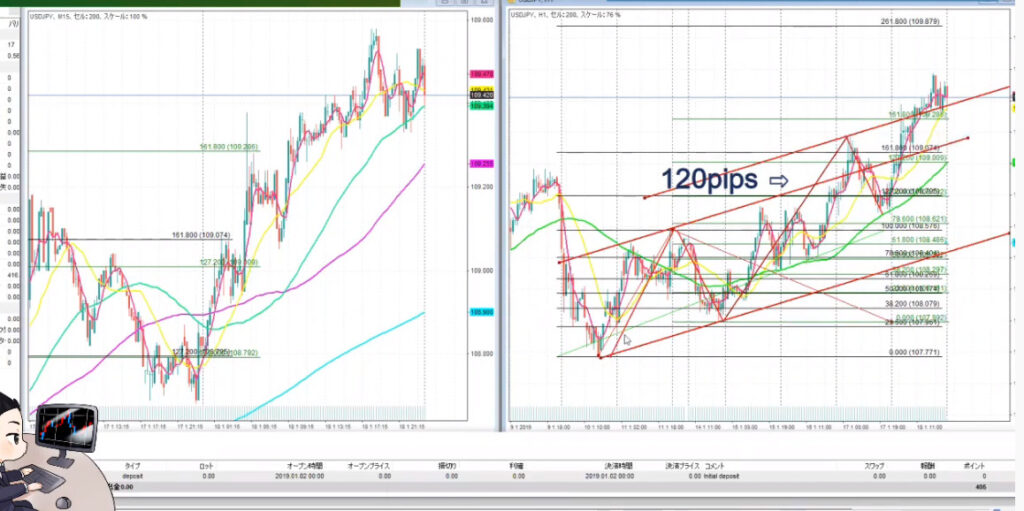The height and width of the screenshot is (511, 1024).
Task: Click the cyan 108.900 price tag
Action: coord(481,312)
